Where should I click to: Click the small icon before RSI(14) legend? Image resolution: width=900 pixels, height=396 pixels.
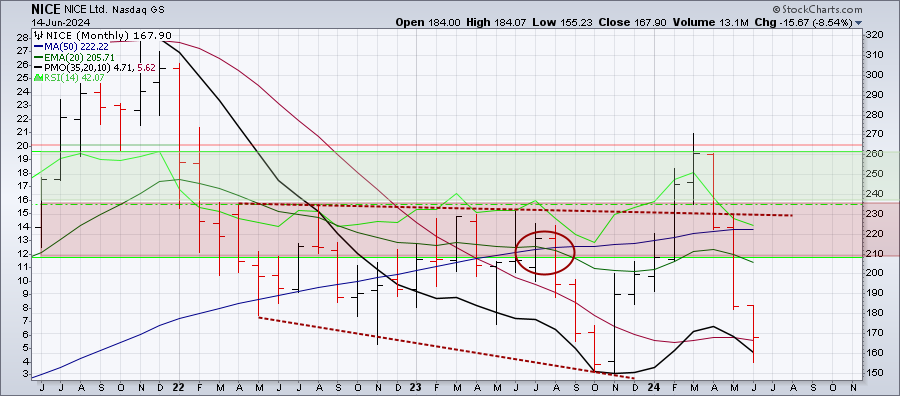click(38, 78)
